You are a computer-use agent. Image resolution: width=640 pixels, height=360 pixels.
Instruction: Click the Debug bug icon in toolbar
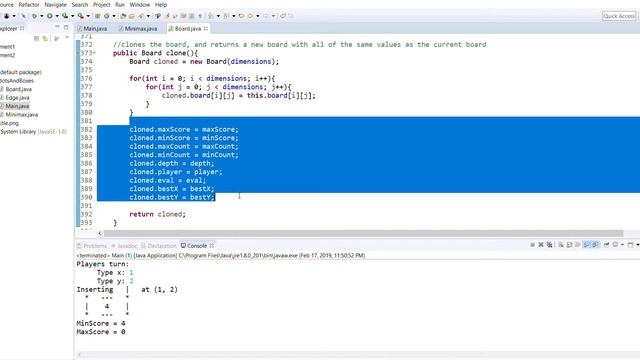pos(34,16)
